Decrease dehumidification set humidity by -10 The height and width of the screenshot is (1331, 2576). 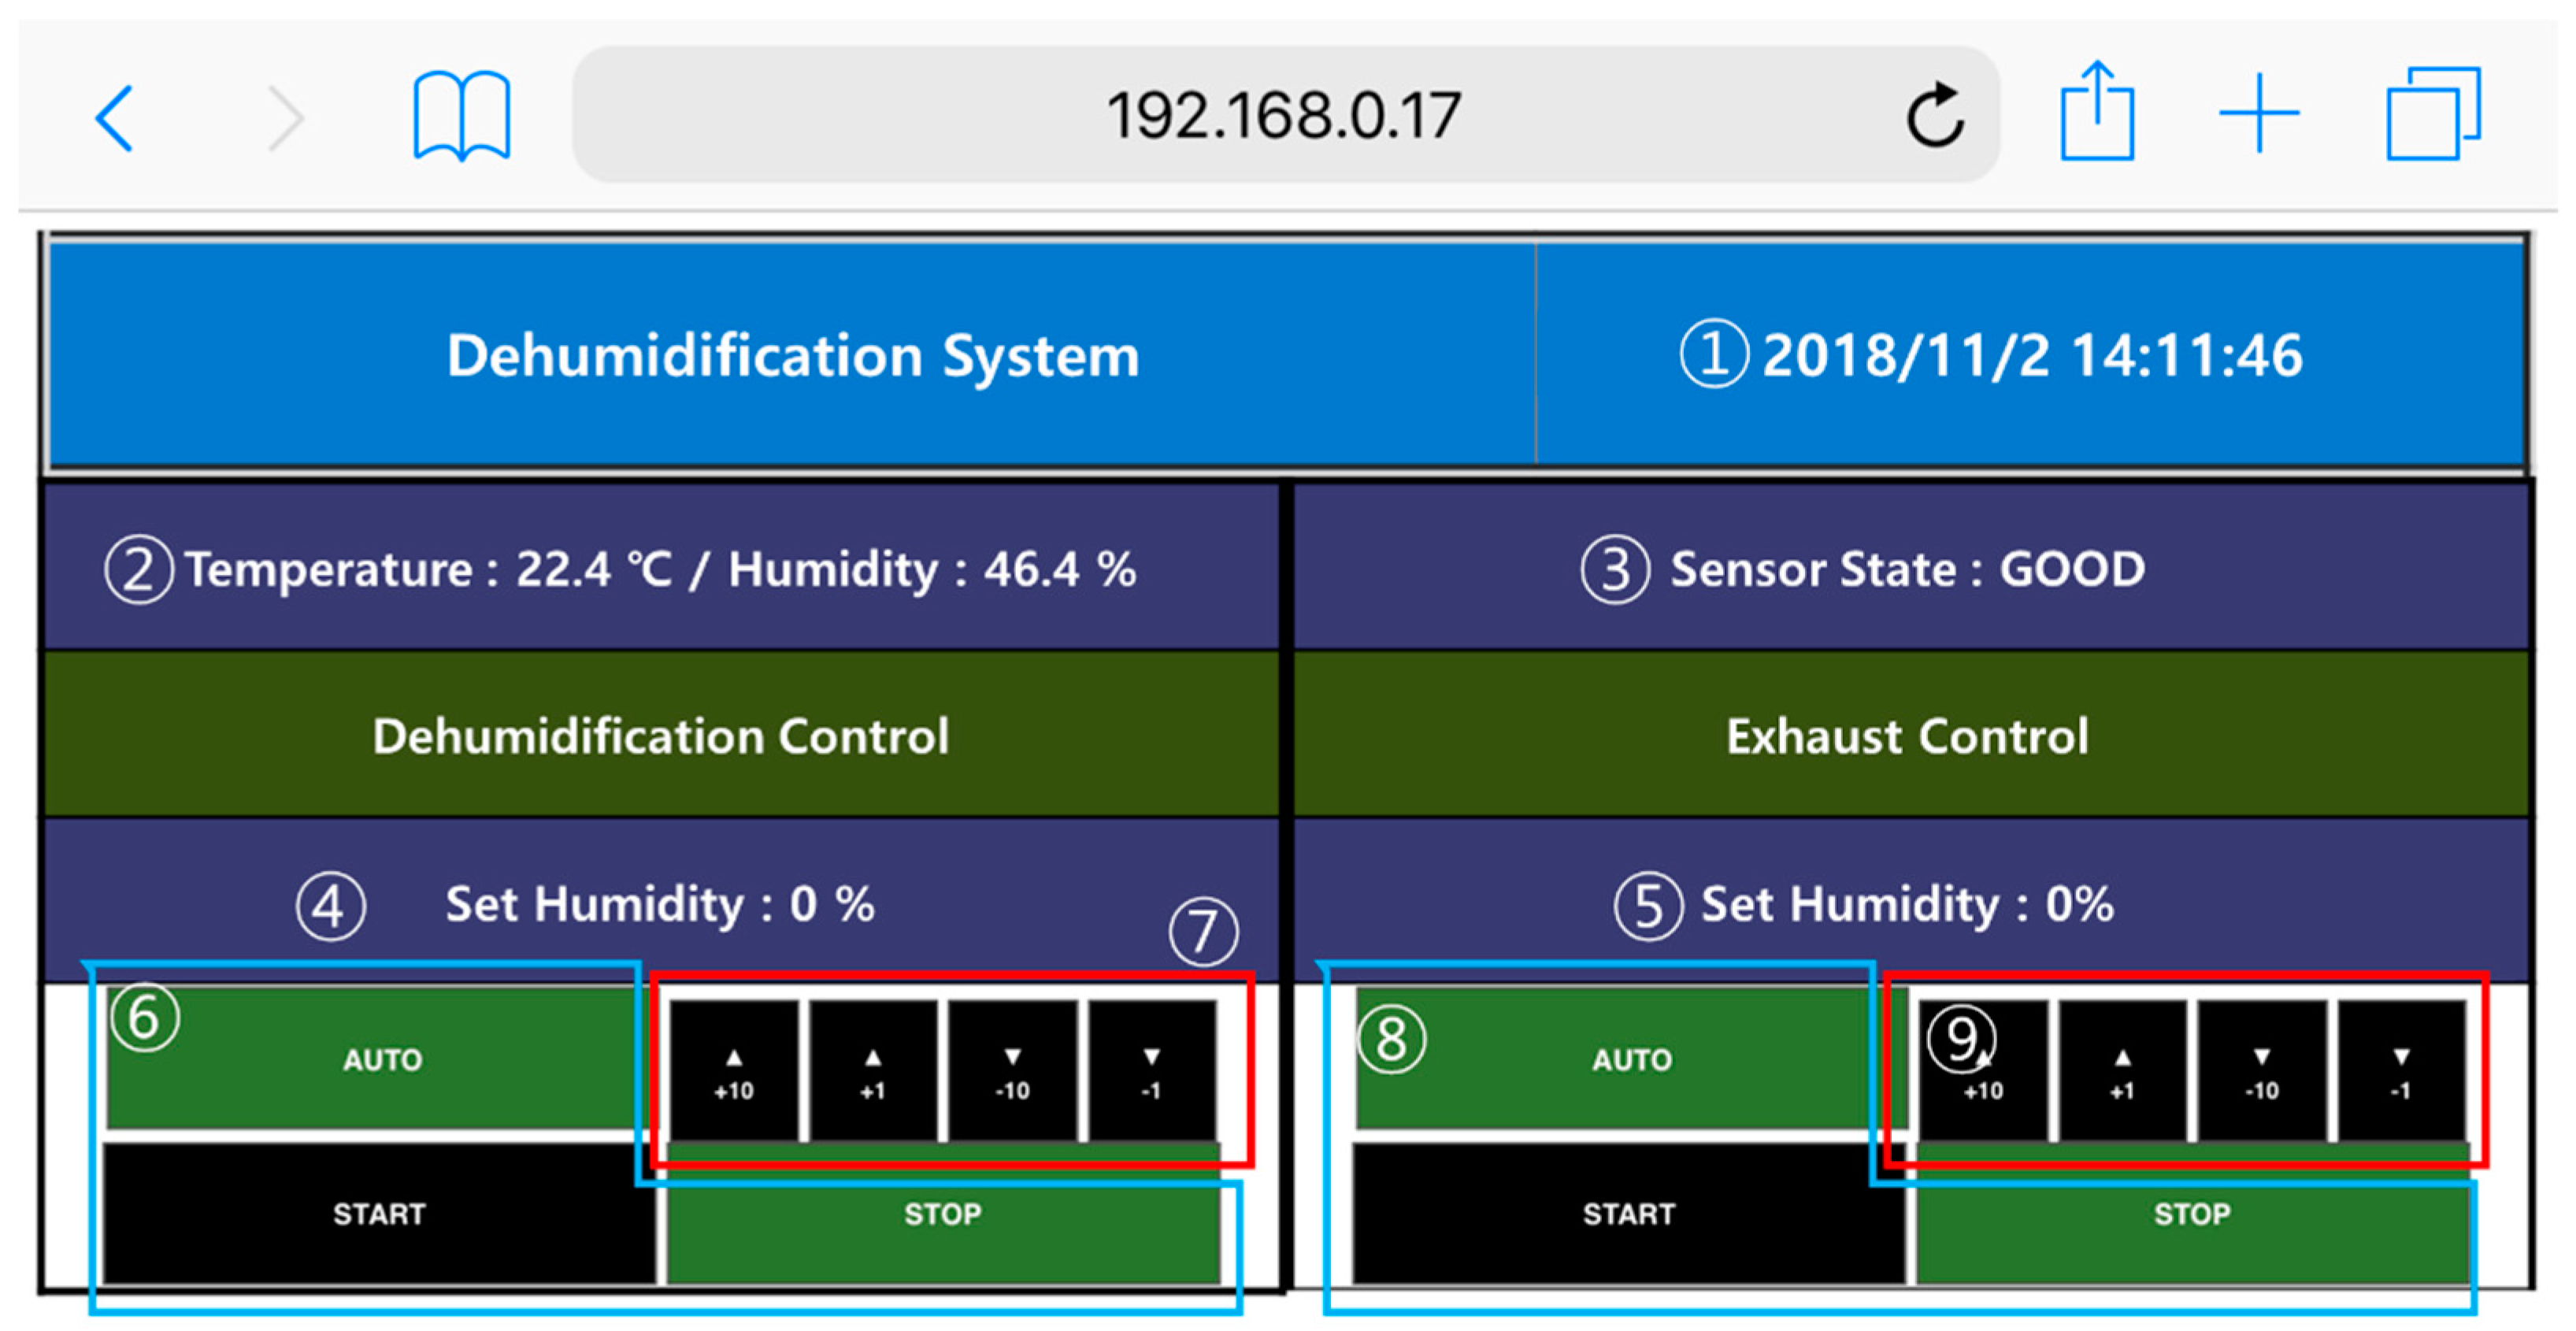1012,1070
